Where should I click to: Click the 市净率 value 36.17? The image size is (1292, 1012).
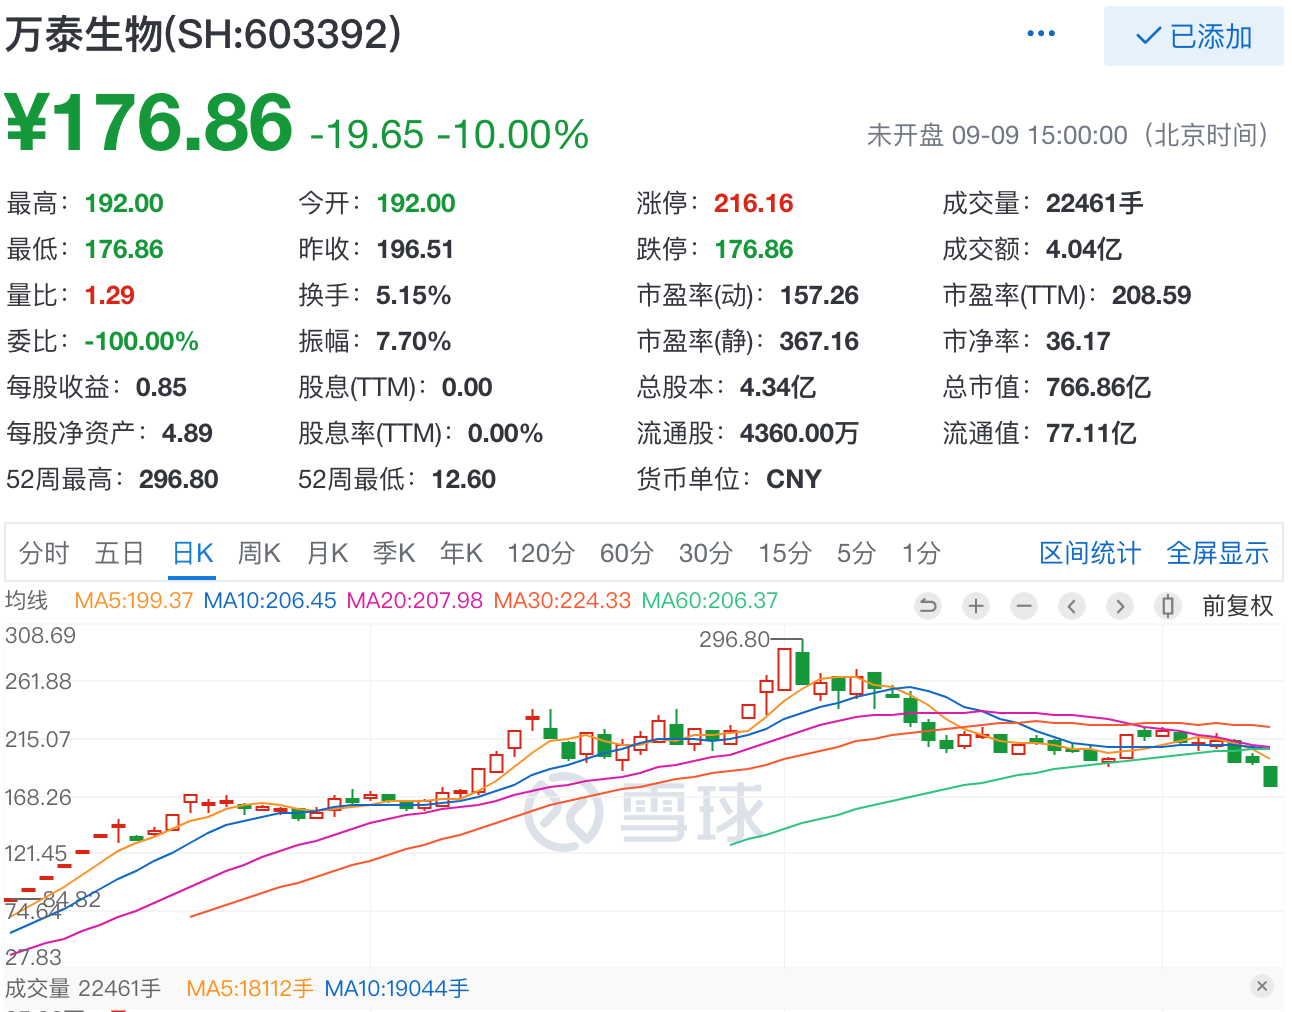point(1079,342)
